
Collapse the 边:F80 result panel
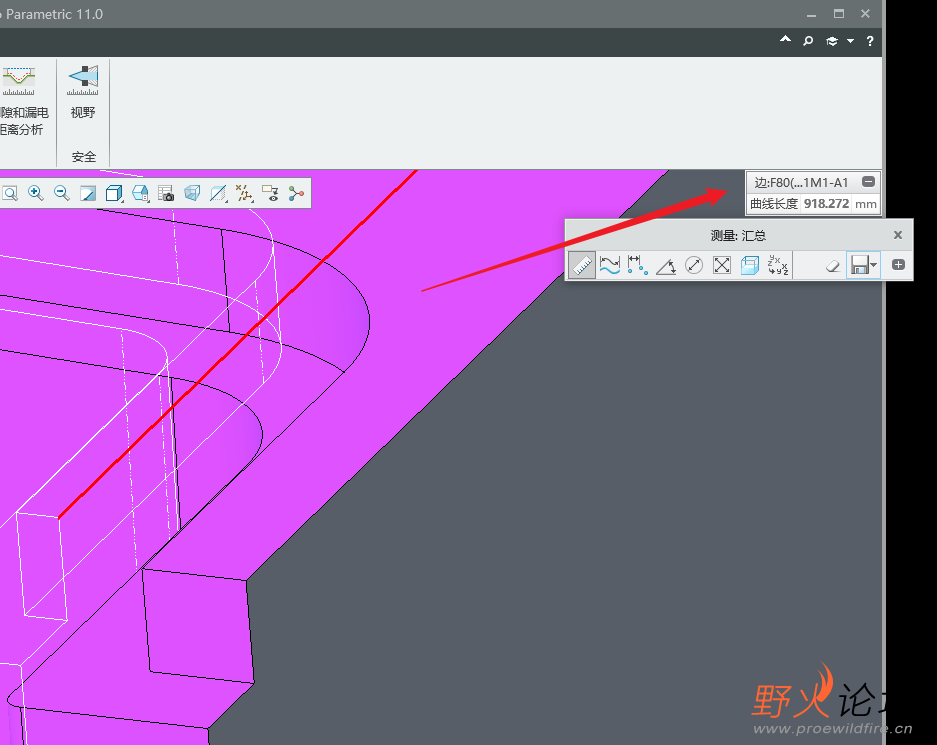[869, 182]
